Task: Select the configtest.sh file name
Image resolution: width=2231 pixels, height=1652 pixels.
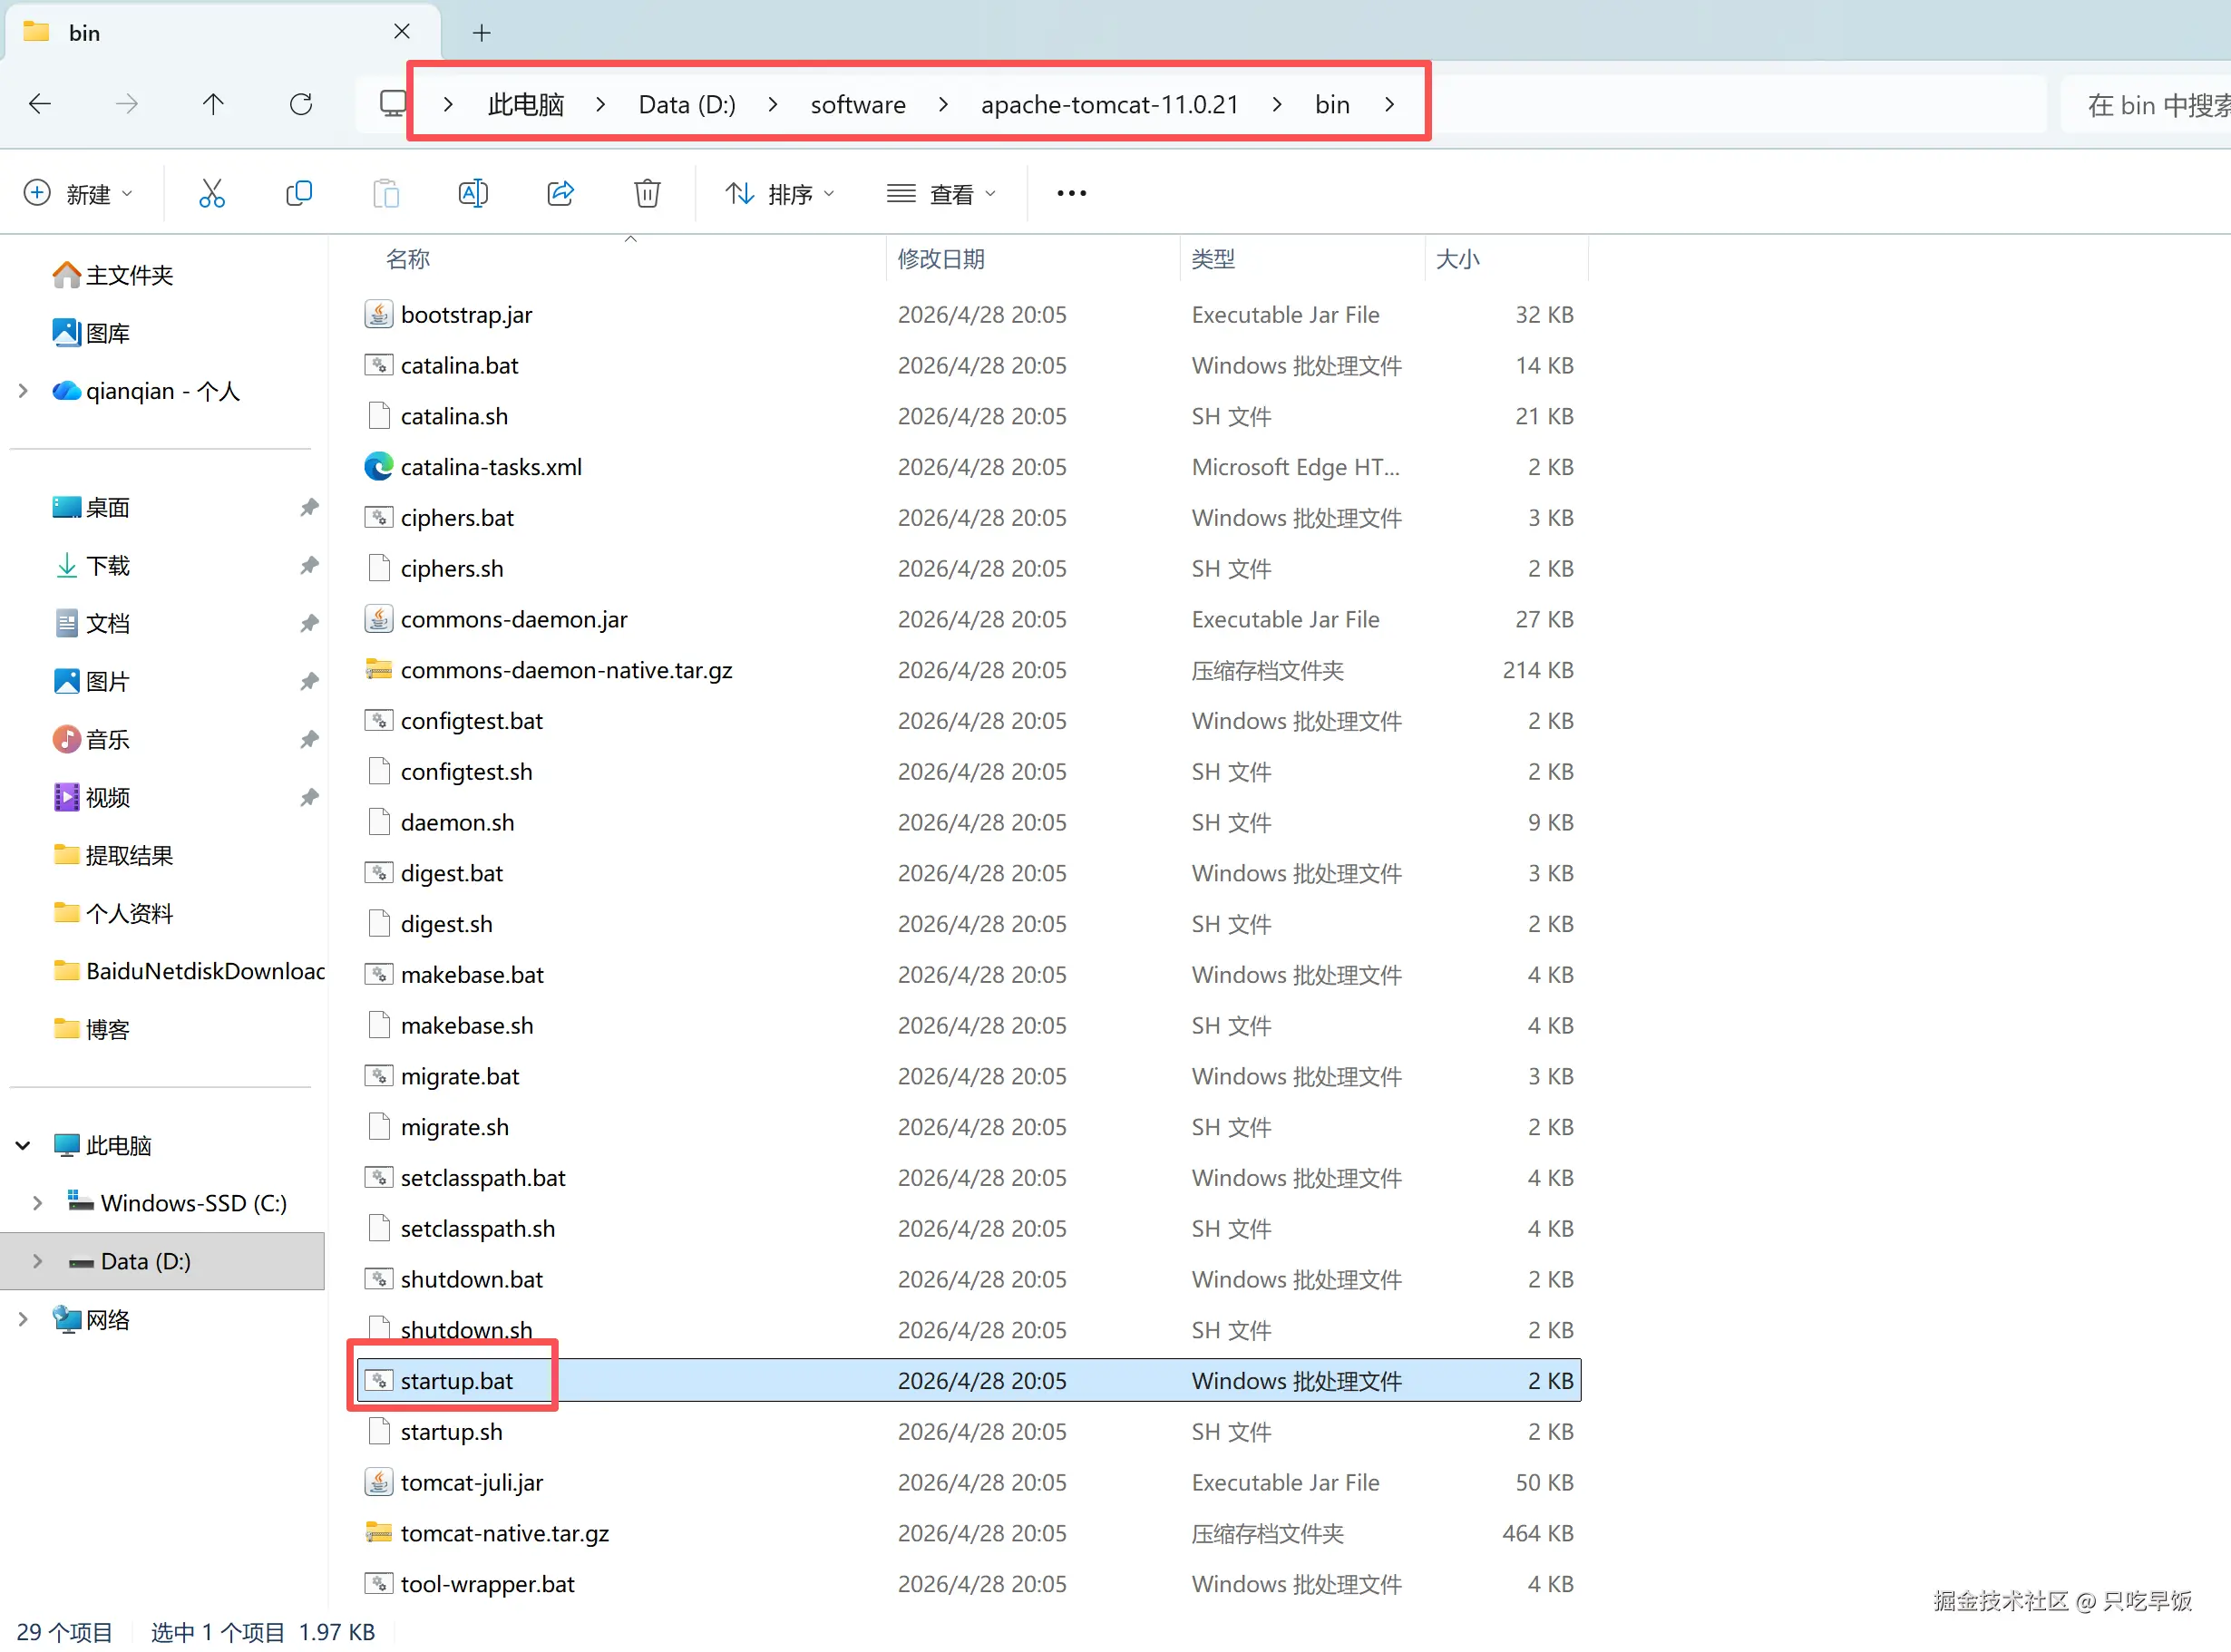Action: pos(467,772)
